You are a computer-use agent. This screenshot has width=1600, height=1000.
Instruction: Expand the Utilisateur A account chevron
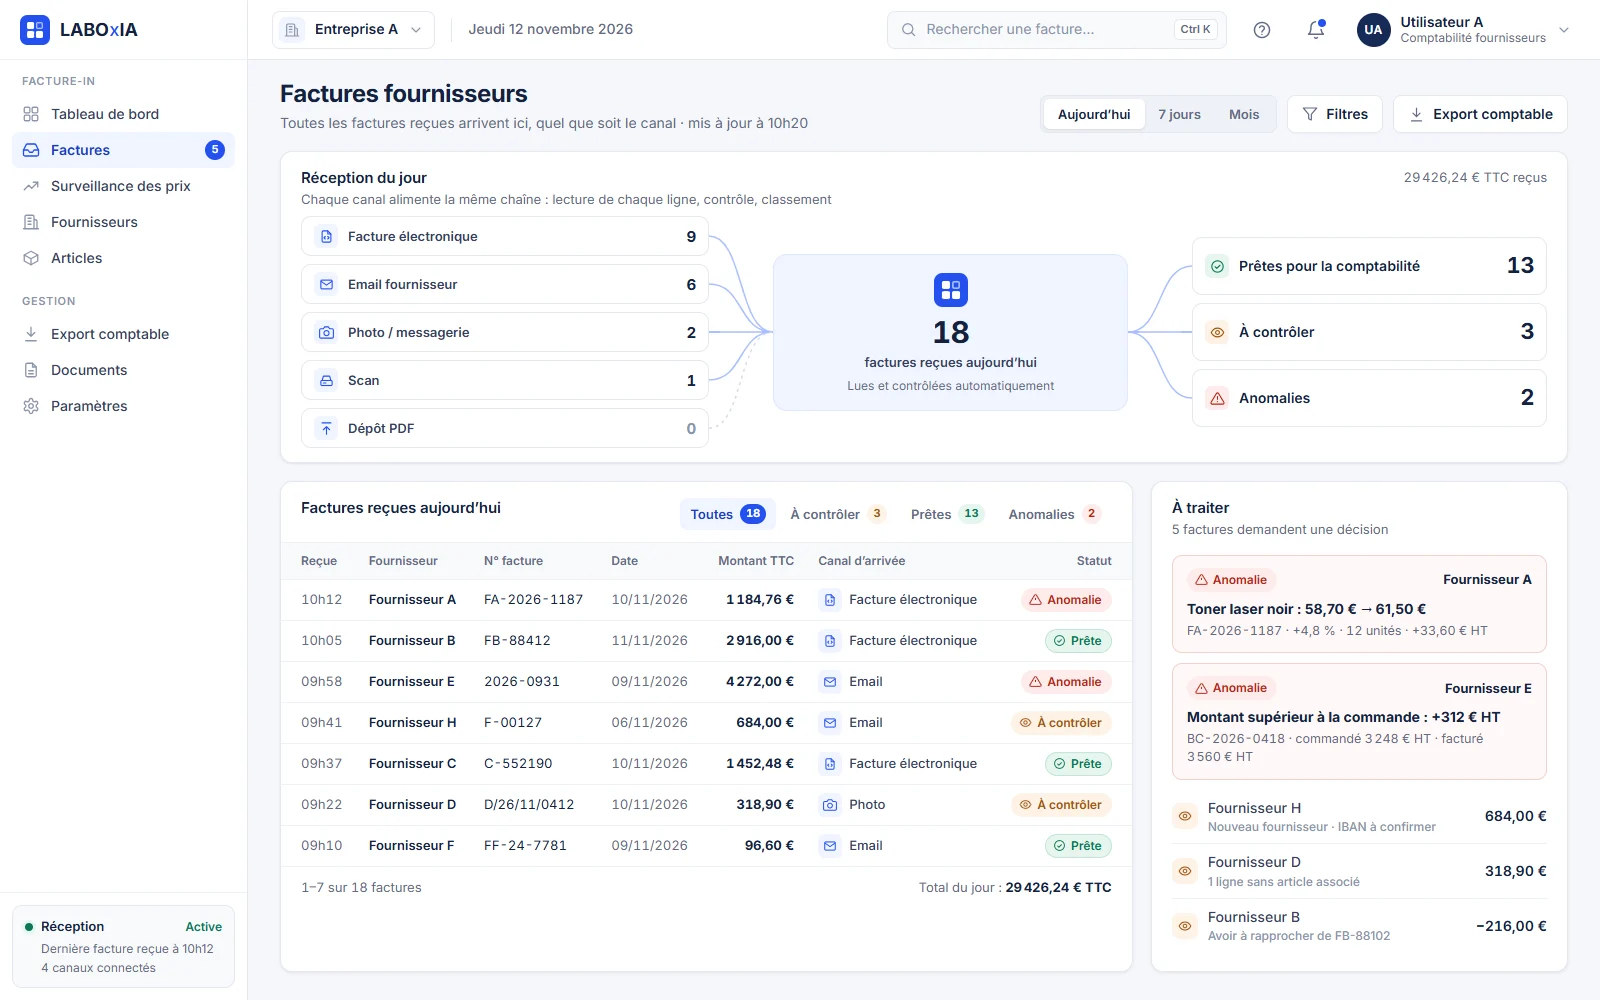click(x=1564, y=30)
